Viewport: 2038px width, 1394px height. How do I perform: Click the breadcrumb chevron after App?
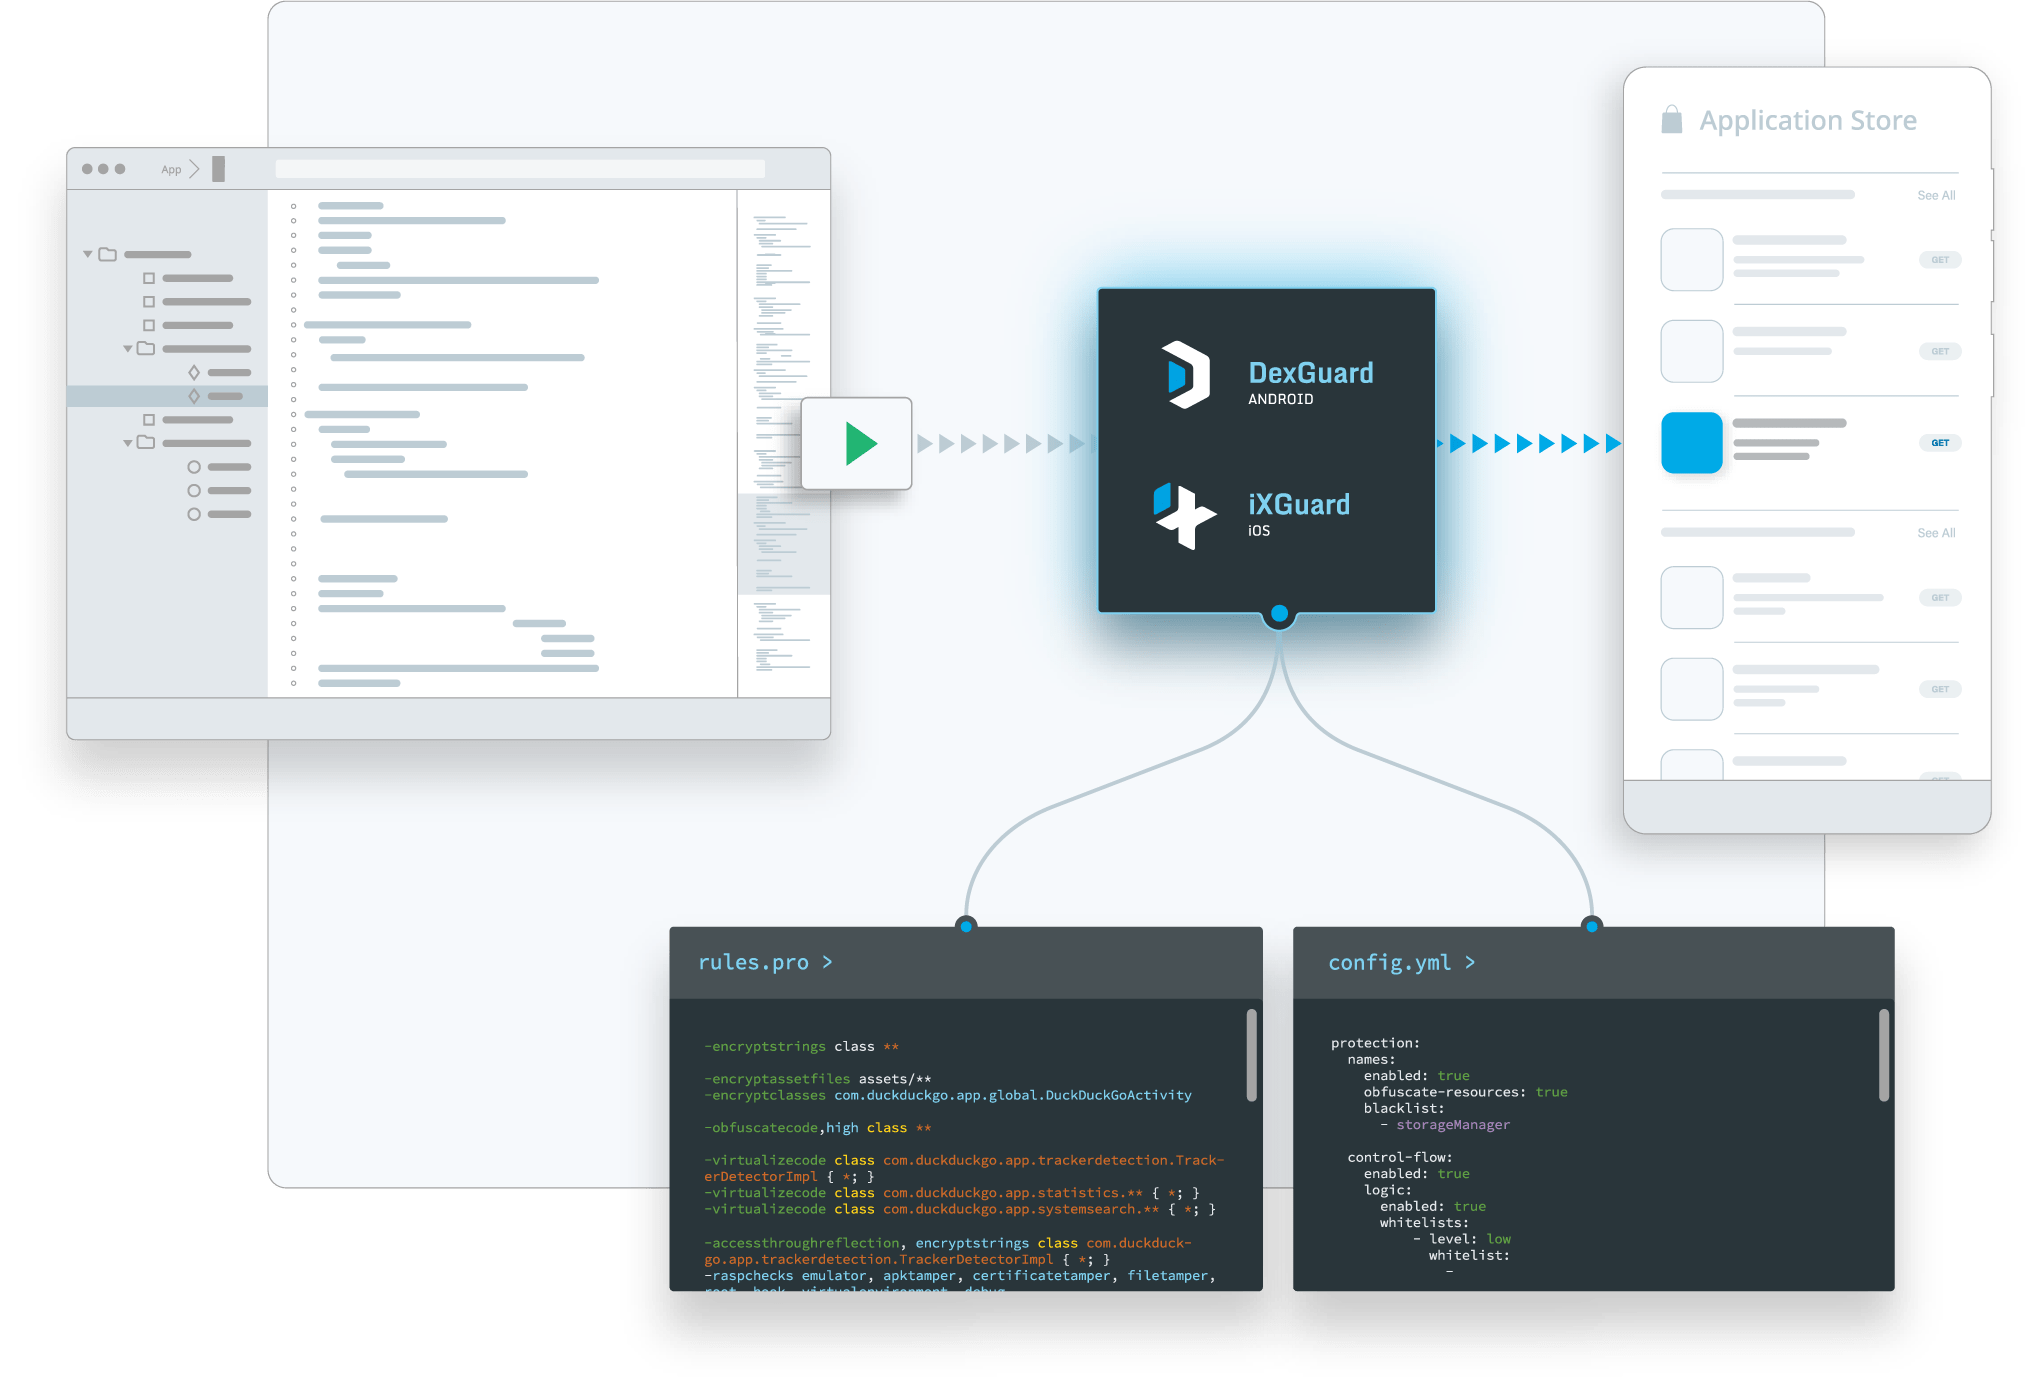coord(194,169)
